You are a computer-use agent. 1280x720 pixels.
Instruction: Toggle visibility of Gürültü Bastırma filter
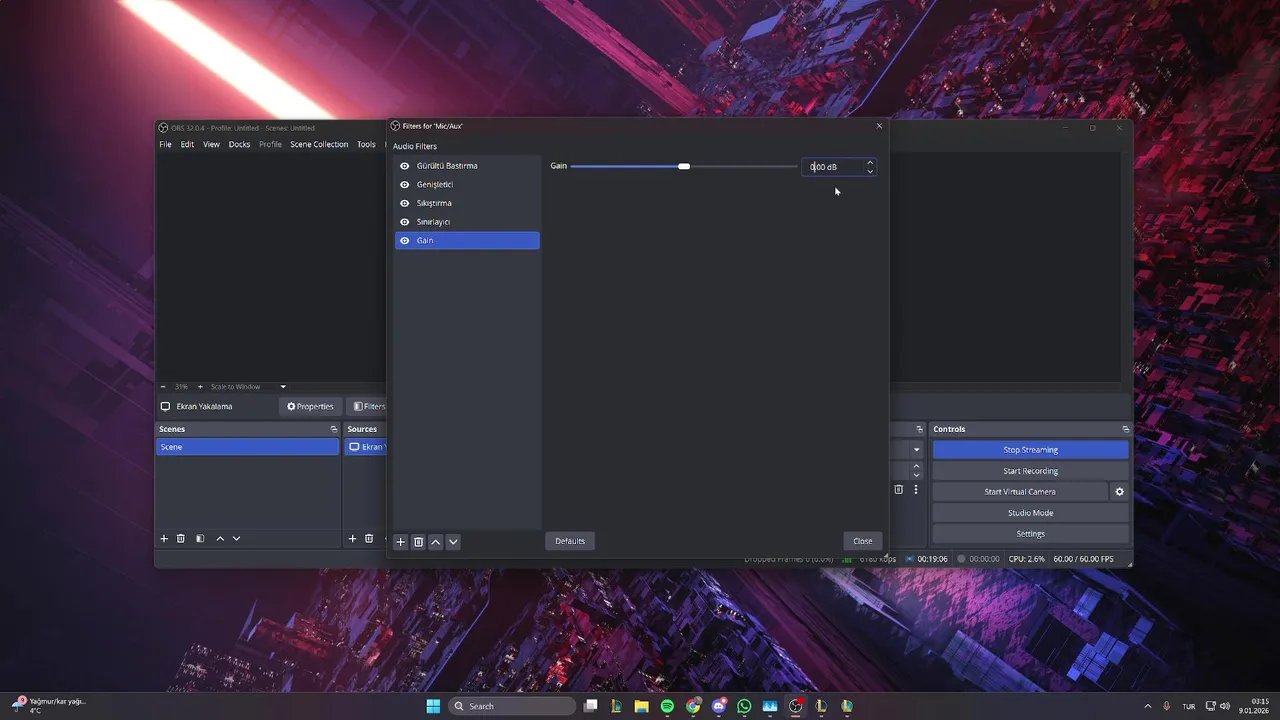[405, 166]
